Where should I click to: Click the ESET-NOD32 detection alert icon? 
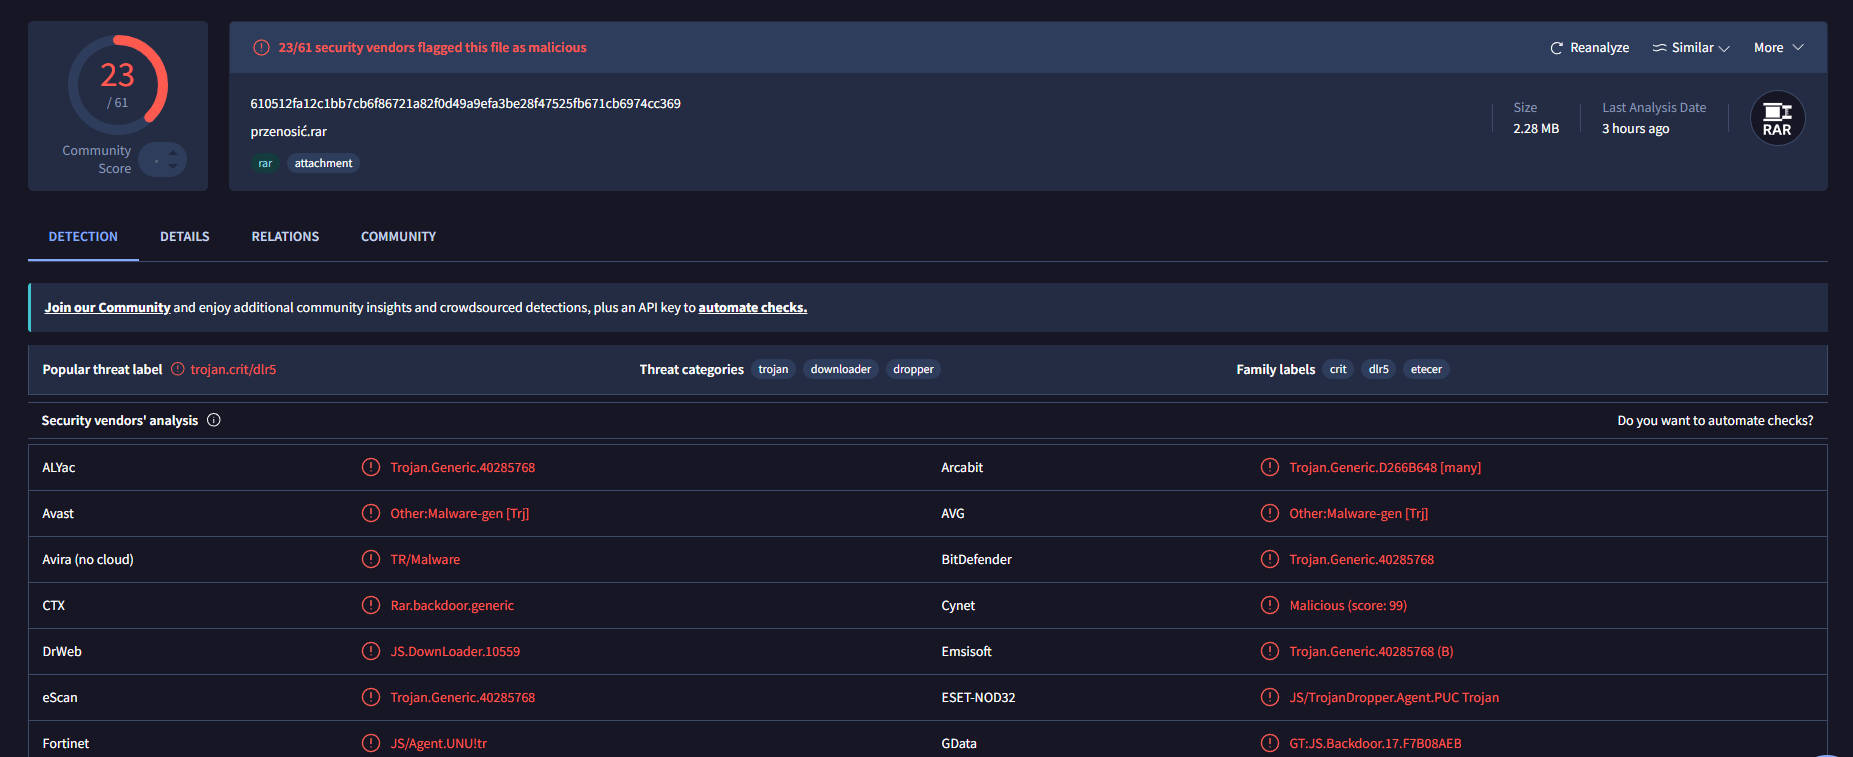1270,697
